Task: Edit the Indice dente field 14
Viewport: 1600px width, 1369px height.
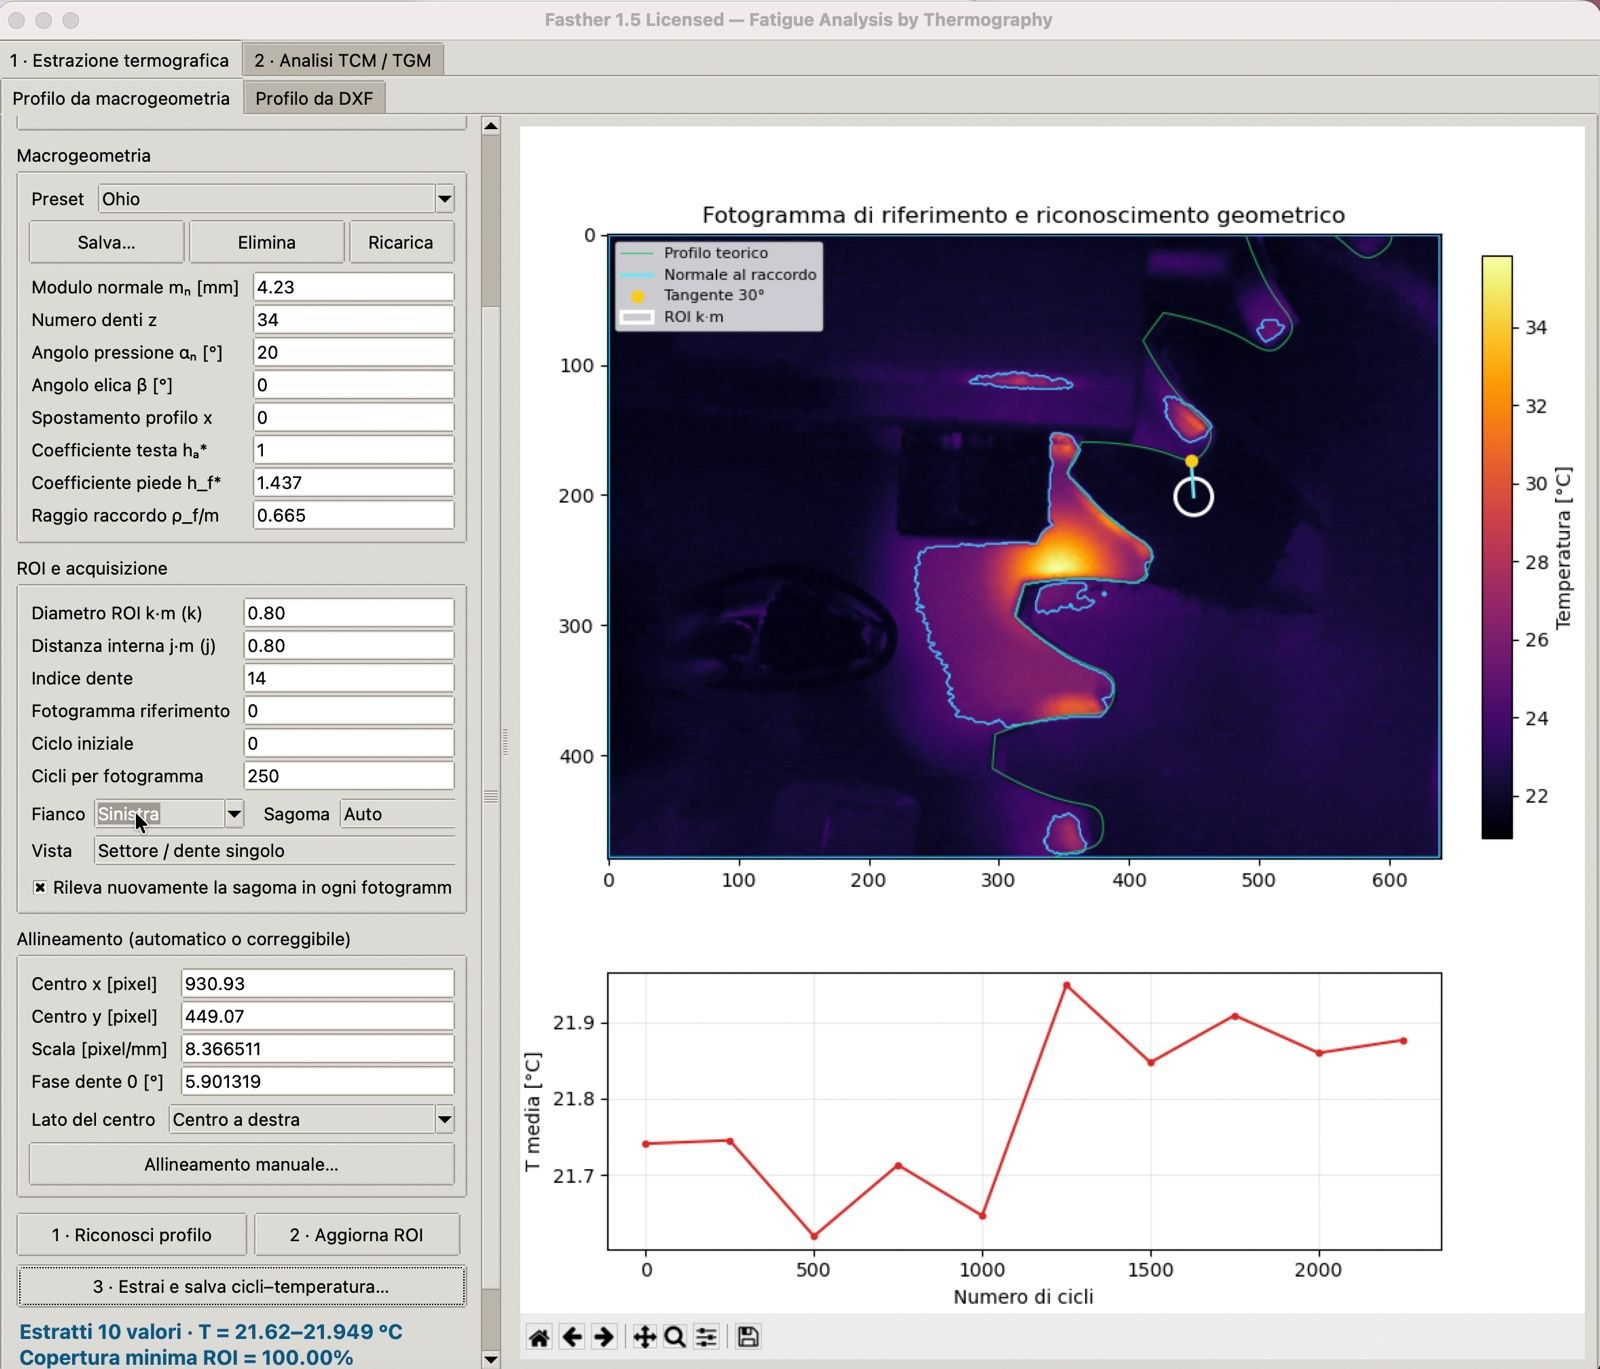Action: pyautogui.click(x=348, y=678)
